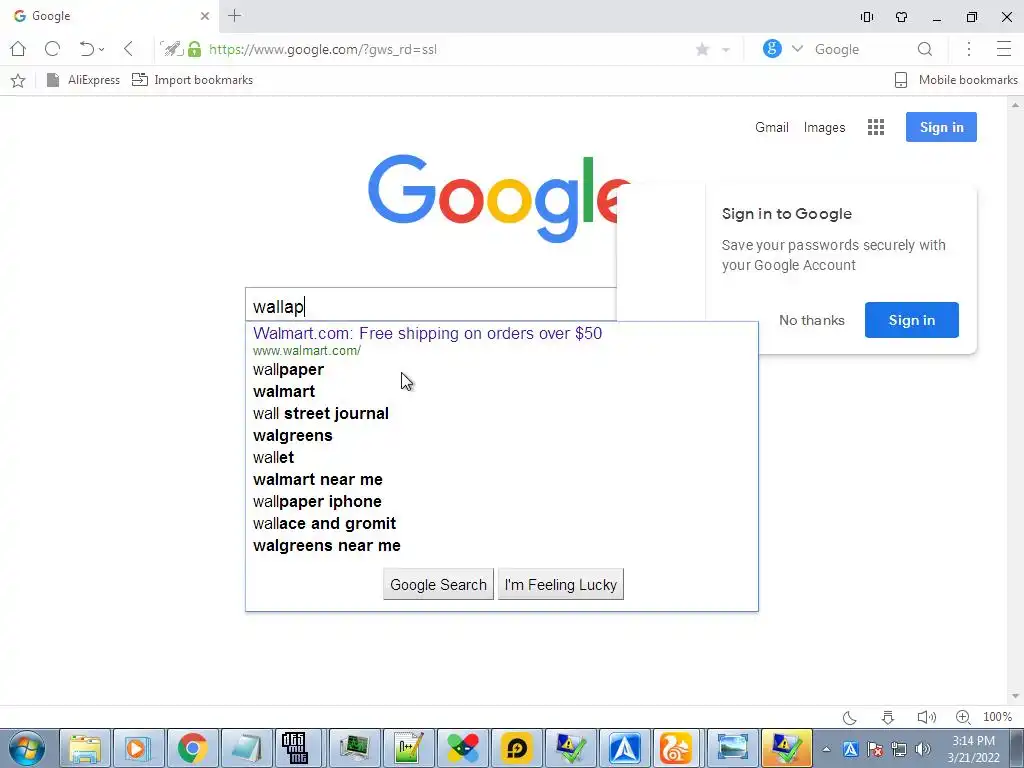1024x768 pixels.
Task: Choose the 'wallet' suggestion
Action: tap(274, 457)
